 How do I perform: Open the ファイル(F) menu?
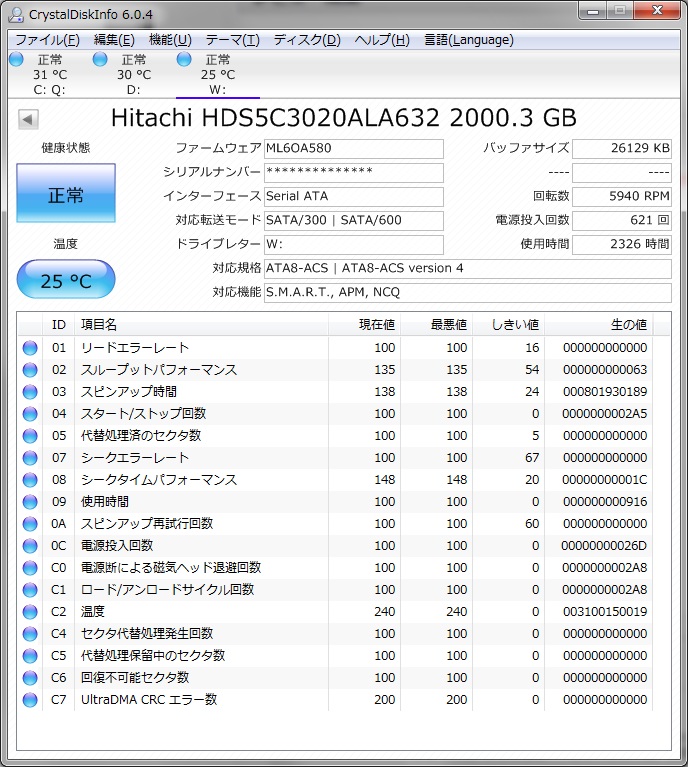point(47,40)
